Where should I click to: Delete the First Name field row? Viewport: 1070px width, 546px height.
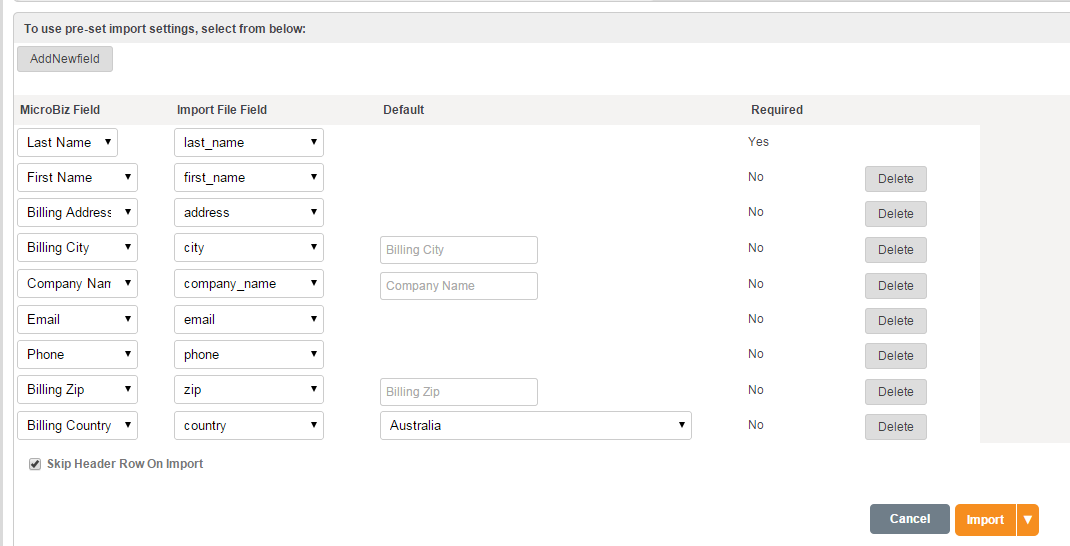tap(895, 179)
